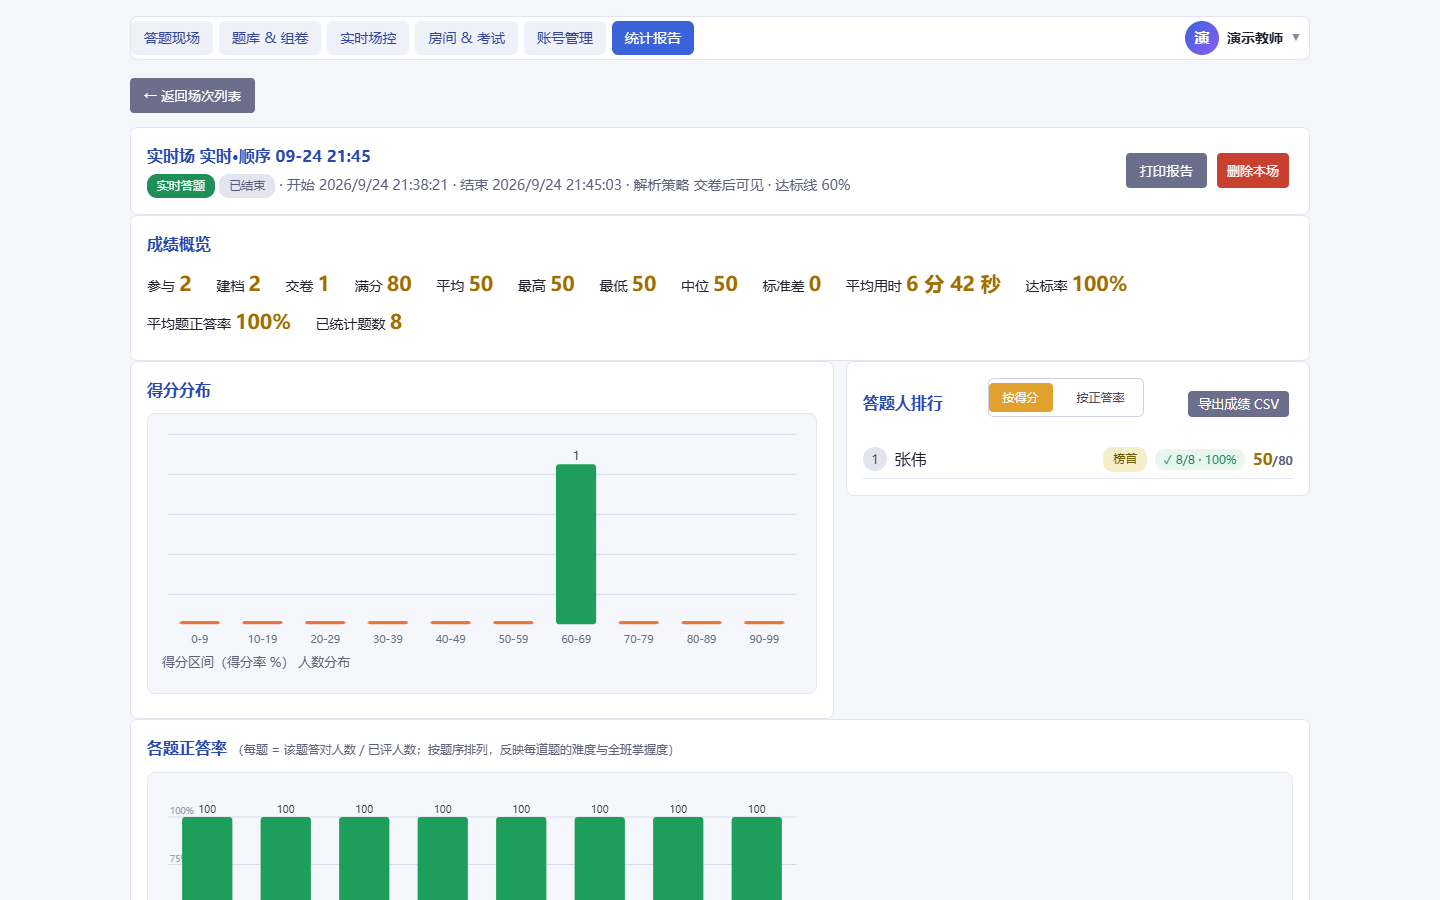Click the 各题正答率 heading
This screenshot has width=1440, height=900.
click(x=187, y=748)
